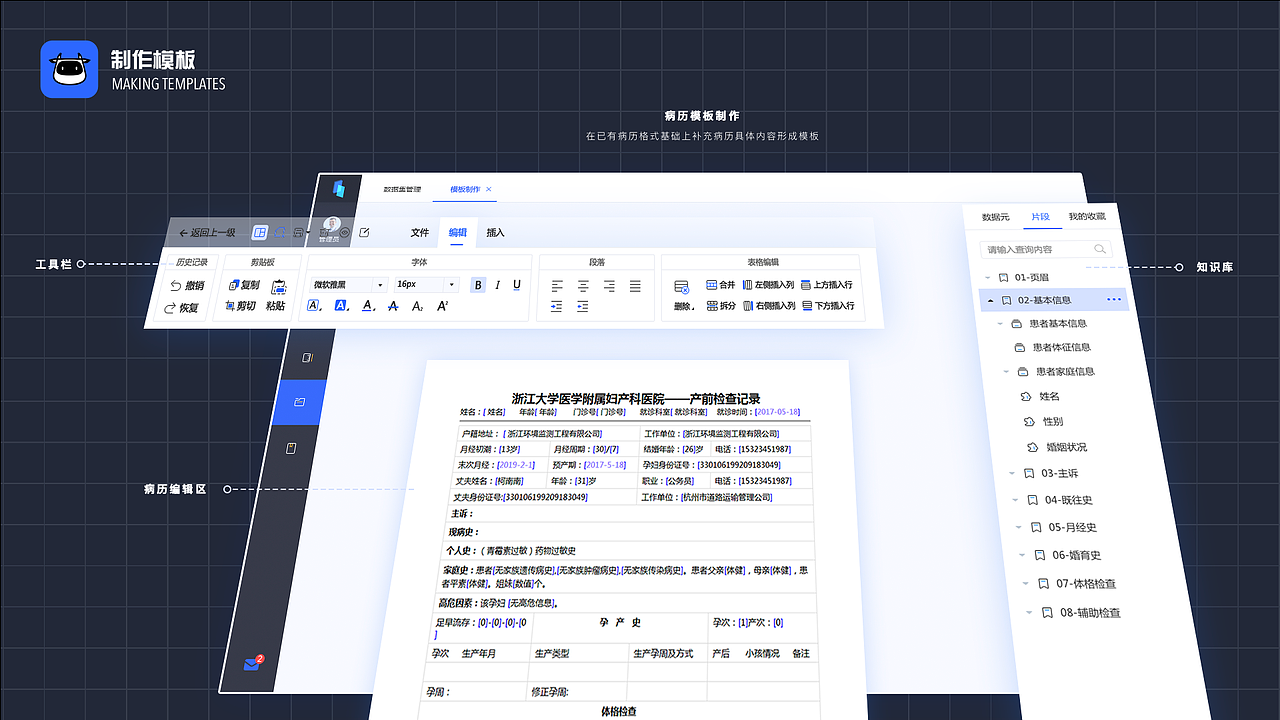The height and width of the screenshot is (720, 1280).
Task: Click the preview eye icon in top toolbar
Action: click(345, 232)
